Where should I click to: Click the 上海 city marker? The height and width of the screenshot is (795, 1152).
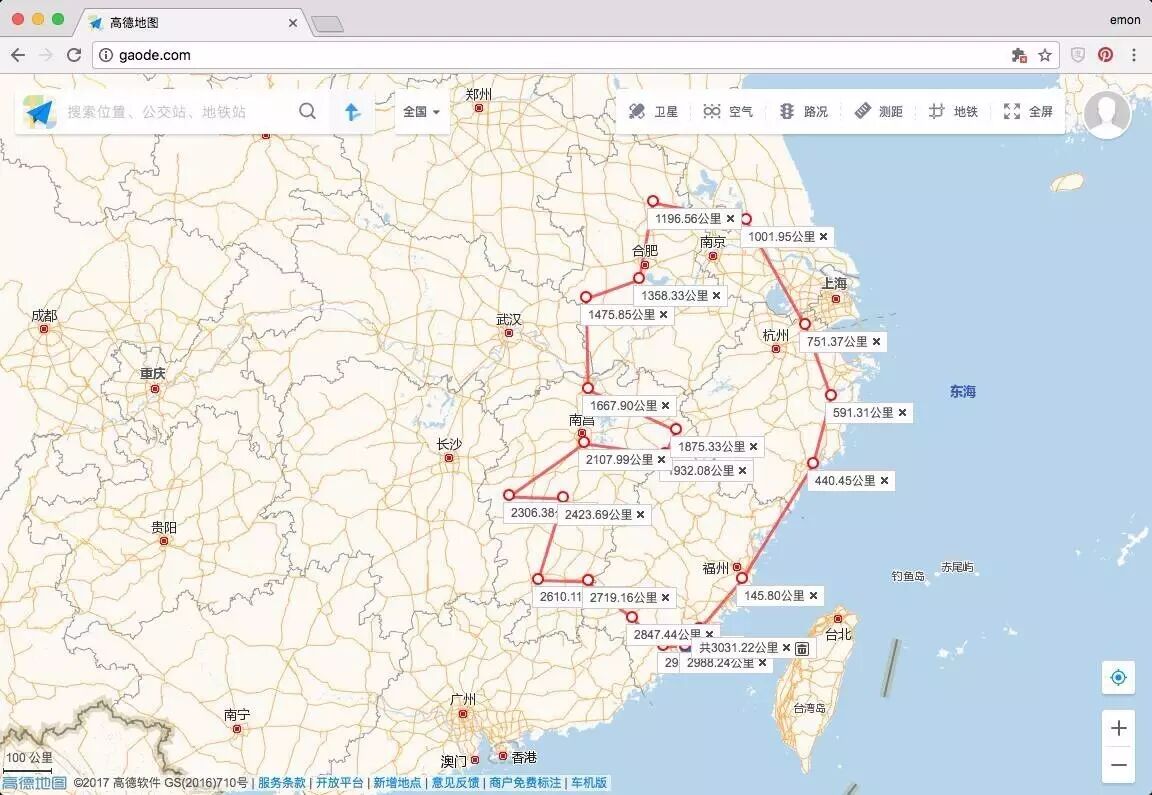point(835,298)
